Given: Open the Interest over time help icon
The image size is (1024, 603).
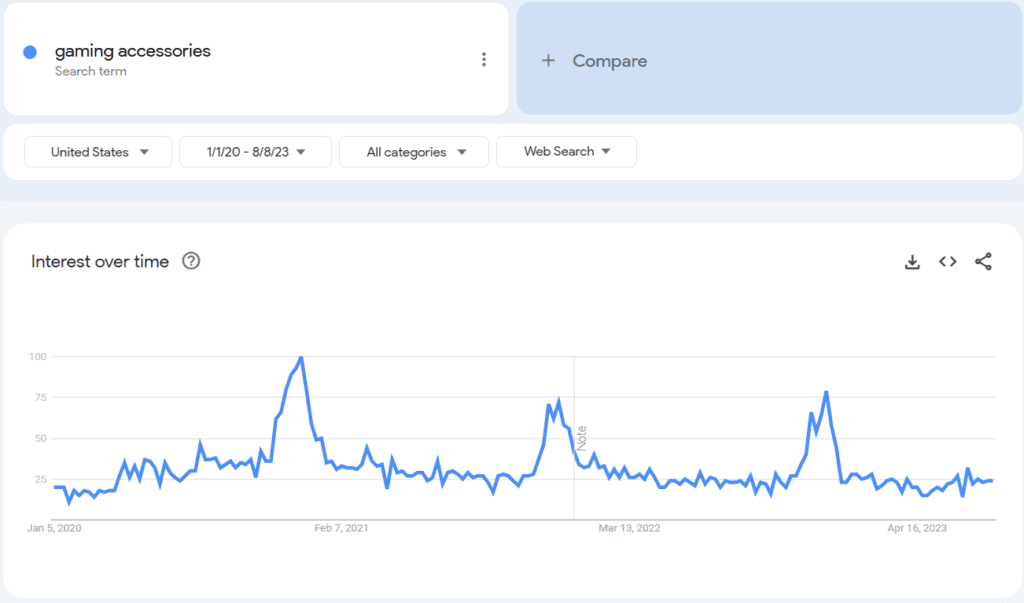Looking at the screenshot, I should point(191,261).
